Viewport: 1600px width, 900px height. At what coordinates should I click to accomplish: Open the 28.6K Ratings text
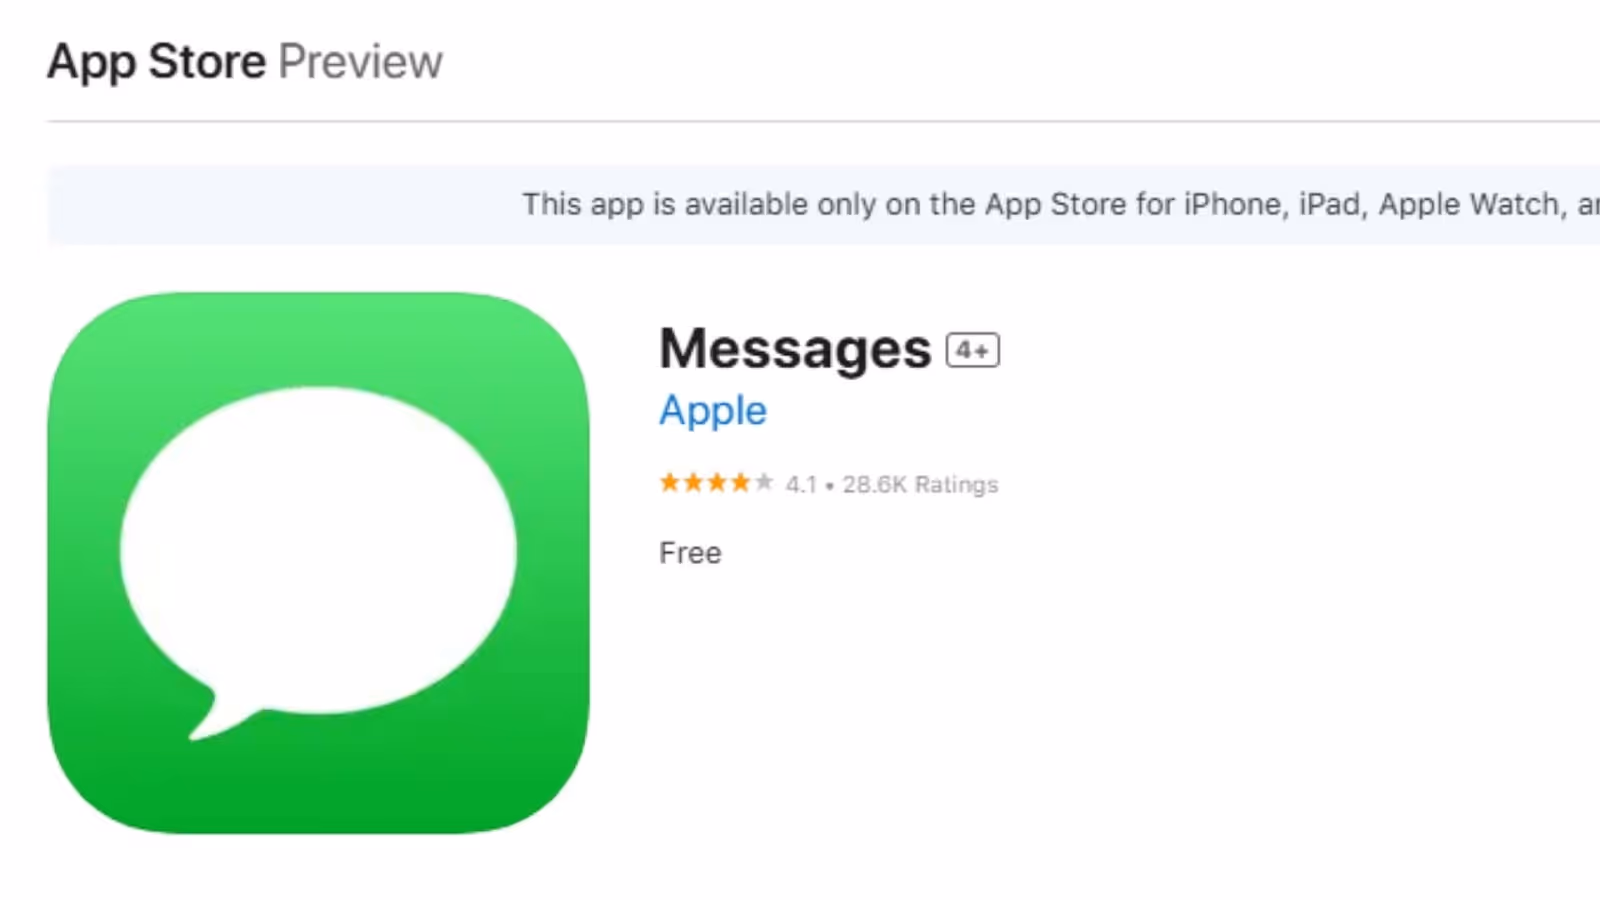(x=920, y=485)
